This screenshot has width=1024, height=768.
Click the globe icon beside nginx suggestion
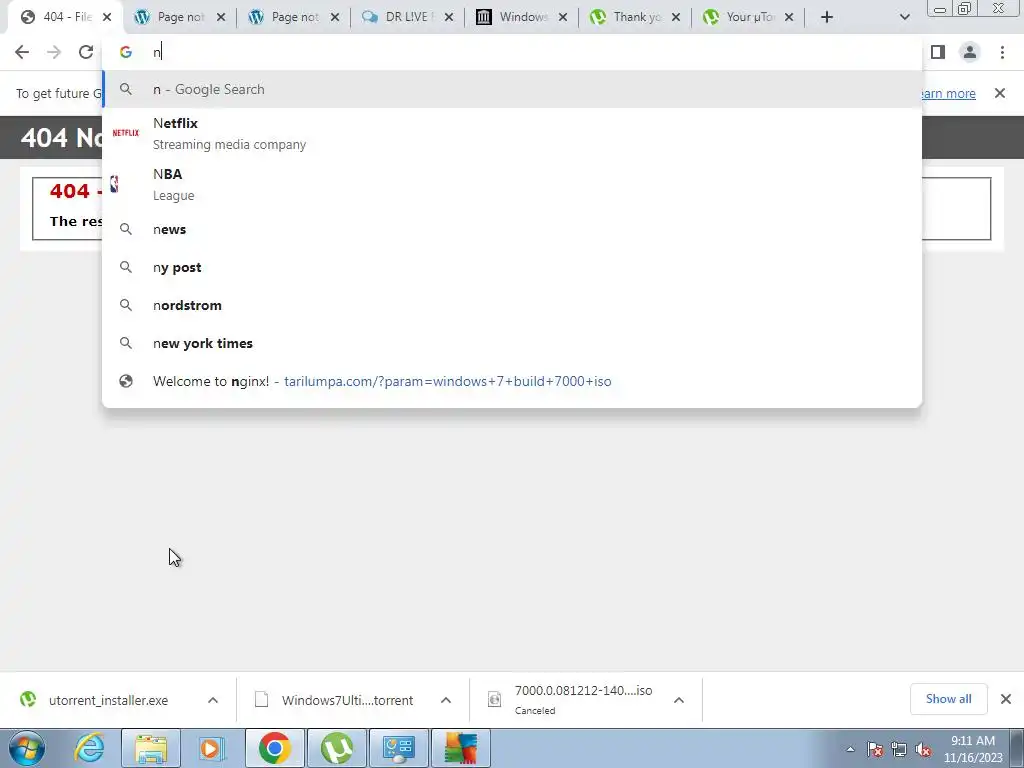pyautogui.click(x=126, y=381)
